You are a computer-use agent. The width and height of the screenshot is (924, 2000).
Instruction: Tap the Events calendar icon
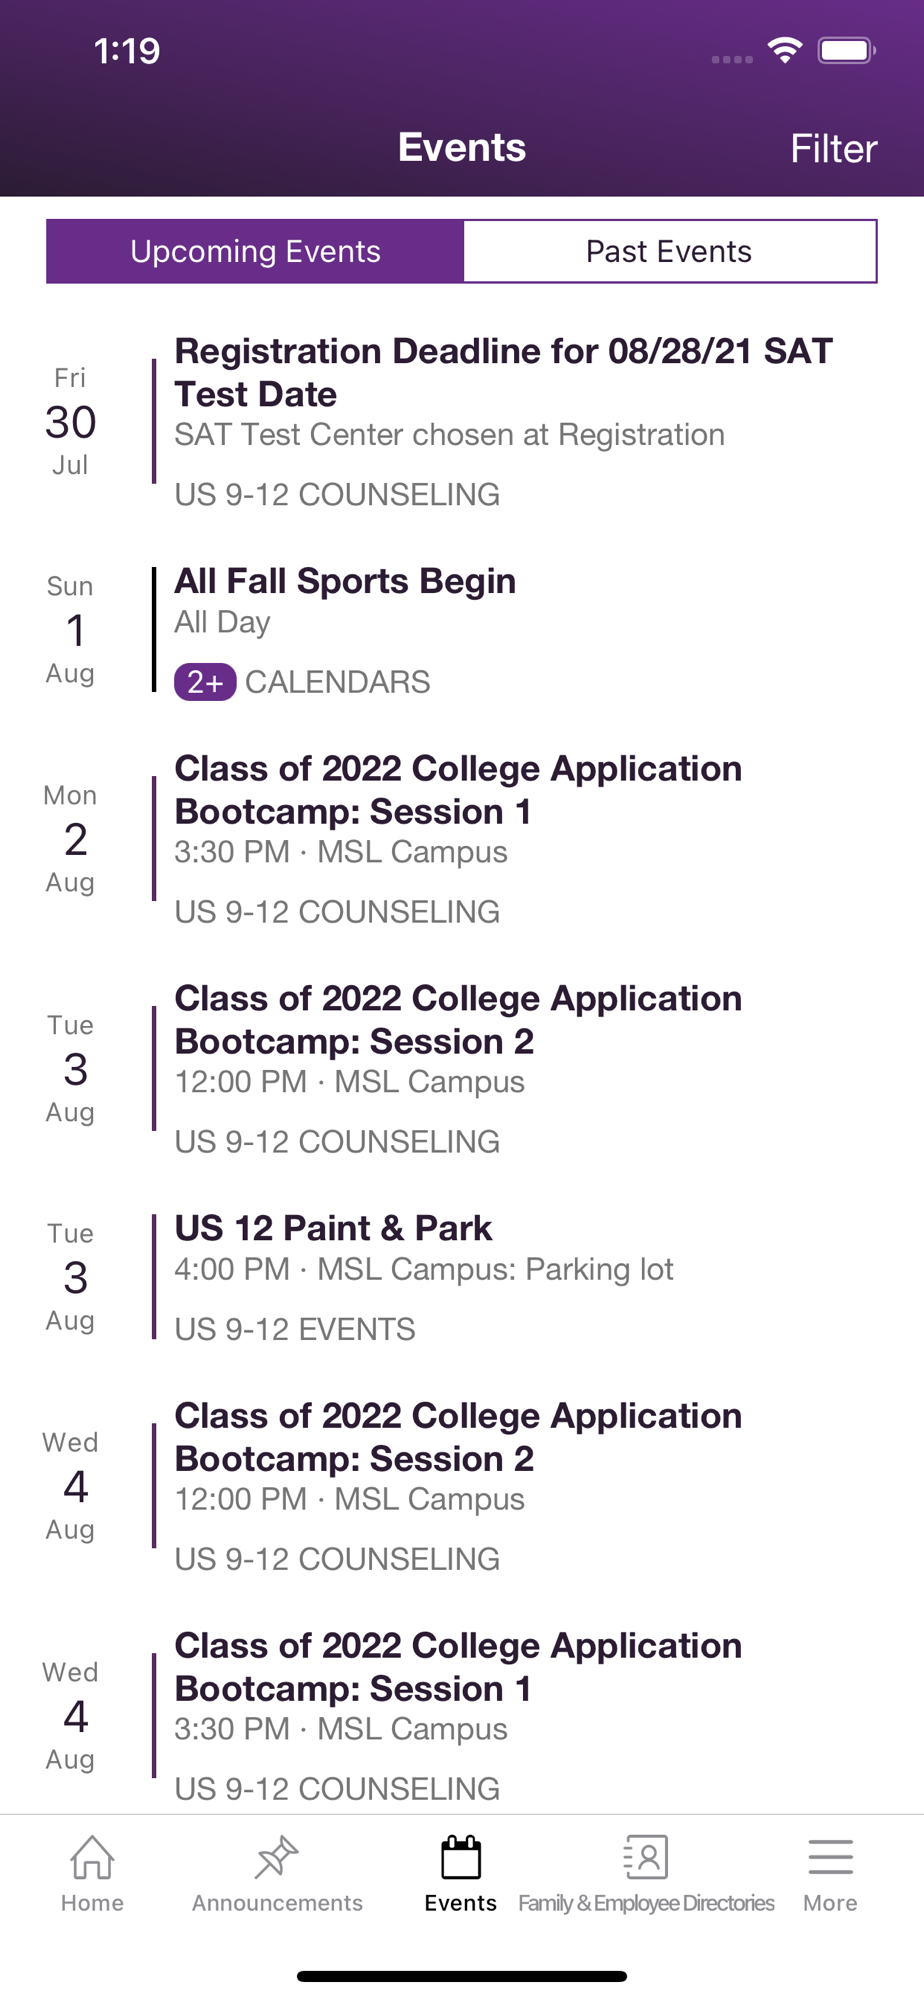461,1858
